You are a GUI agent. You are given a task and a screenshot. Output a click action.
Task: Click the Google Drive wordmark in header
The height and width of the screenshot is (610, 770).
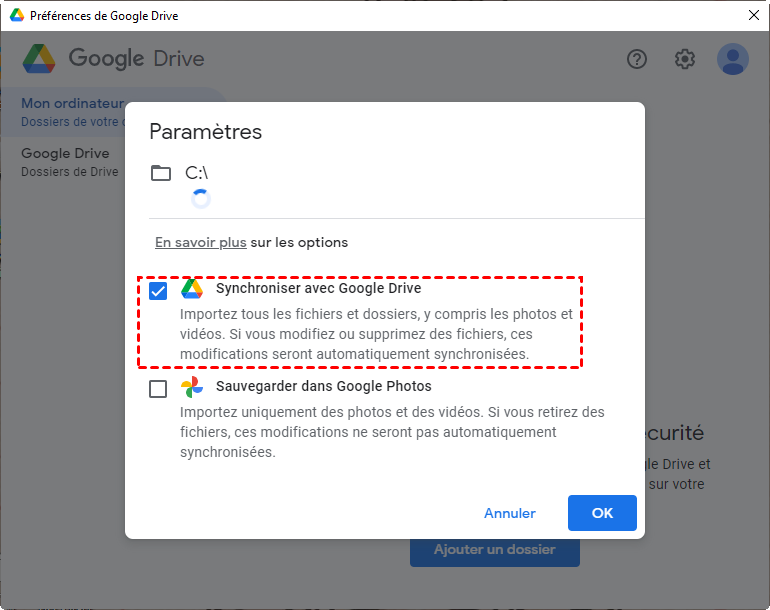point(137,58)
